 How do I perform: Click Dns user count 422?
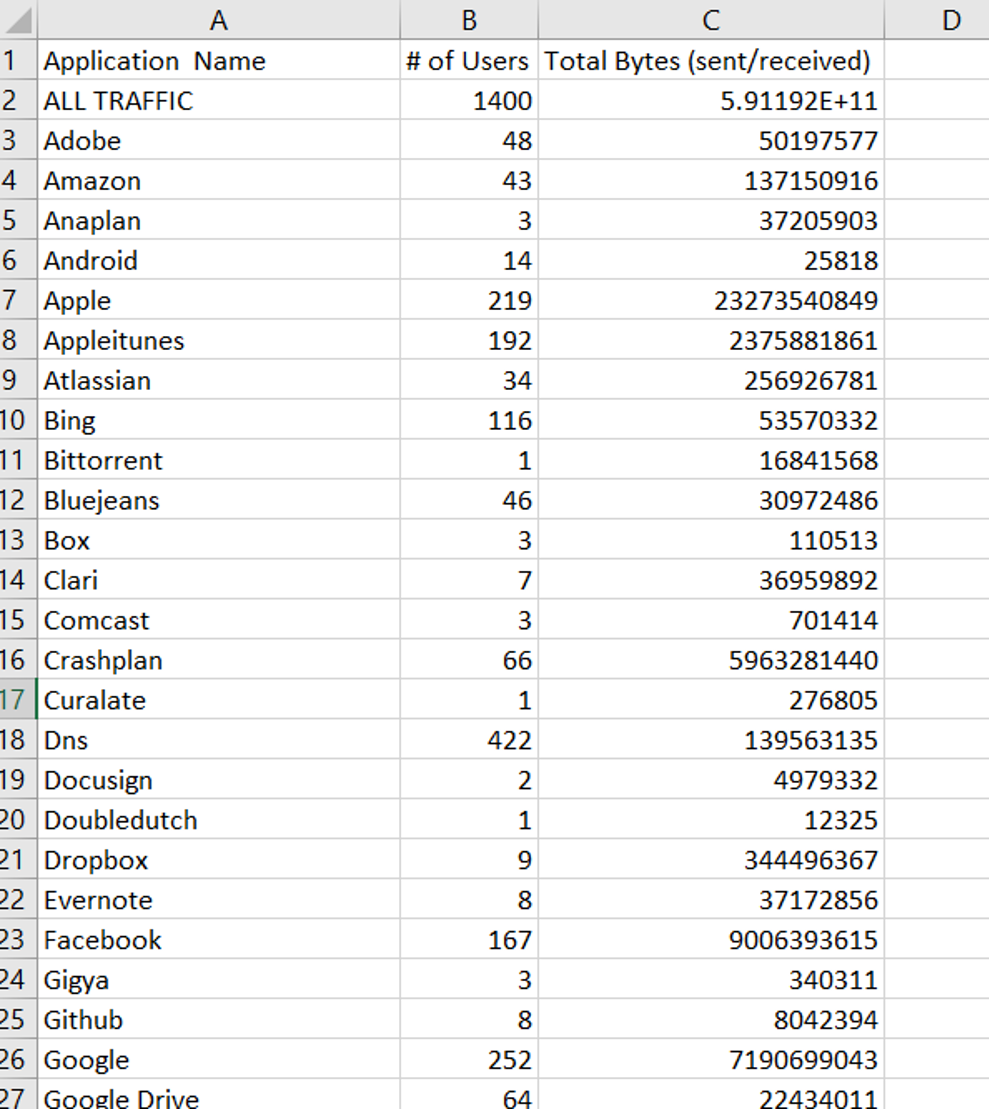[469, 740]
